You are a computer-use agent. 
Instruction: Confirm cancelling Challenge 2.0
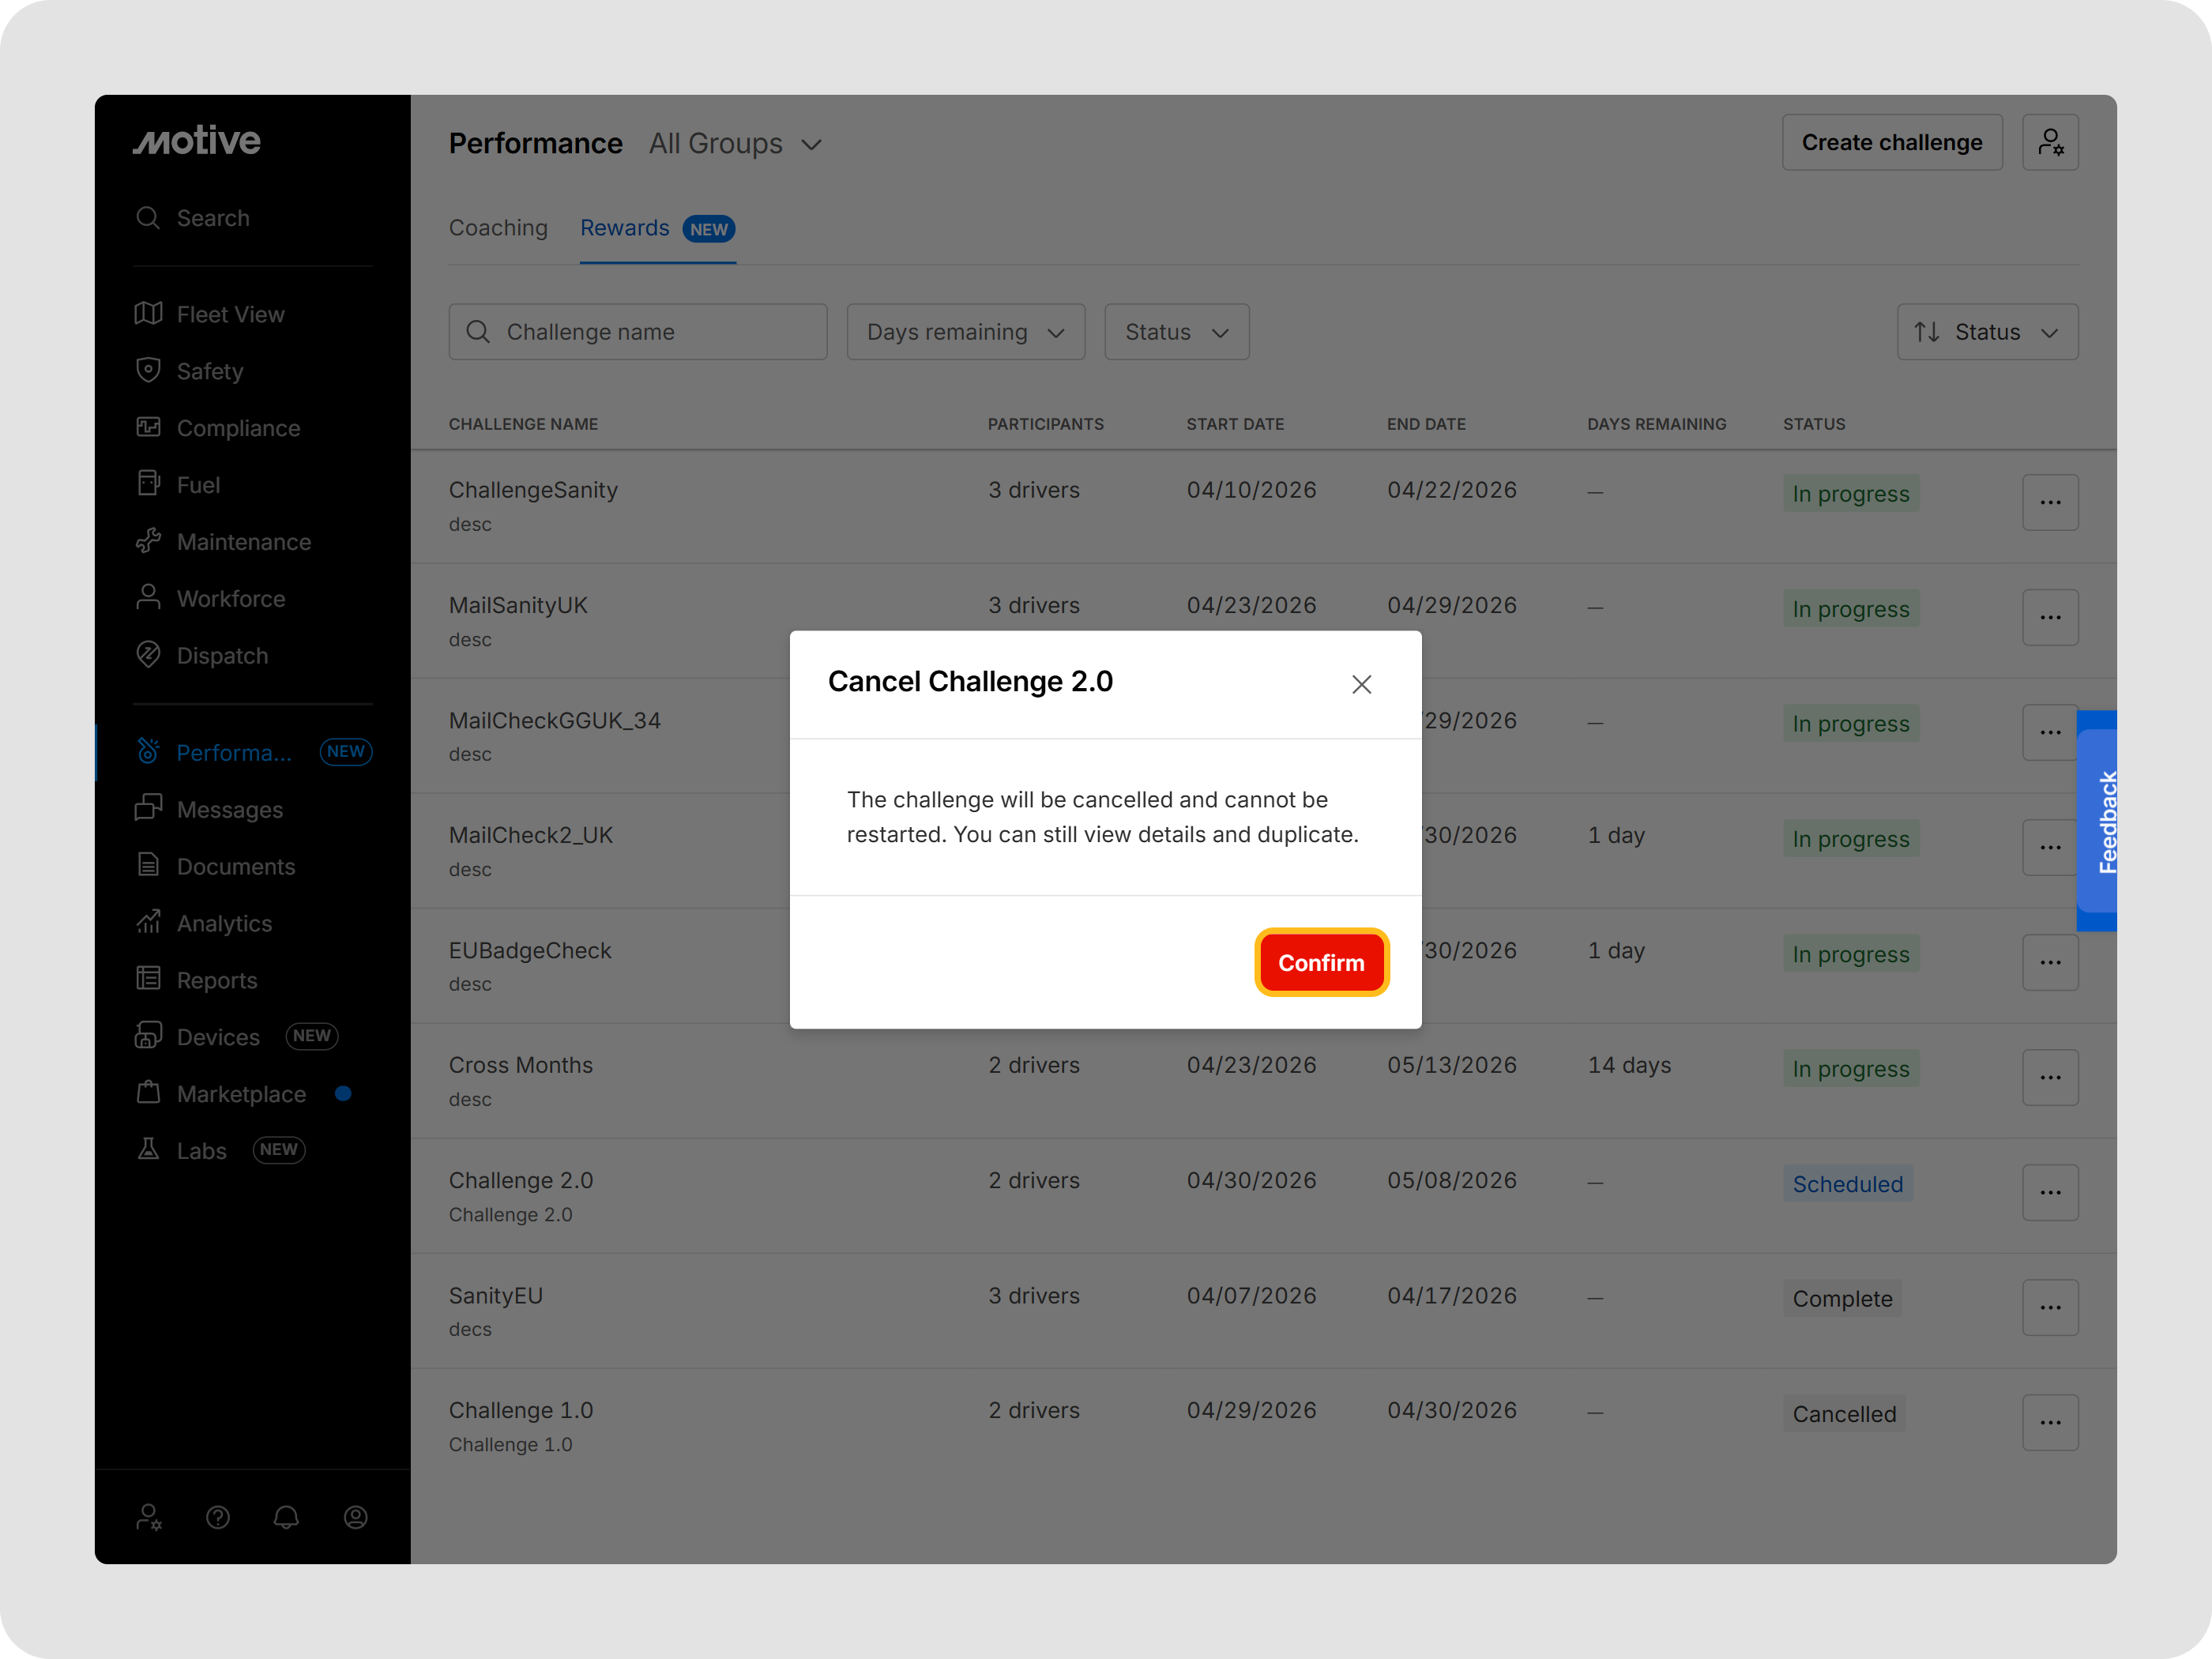[1321, 962]
